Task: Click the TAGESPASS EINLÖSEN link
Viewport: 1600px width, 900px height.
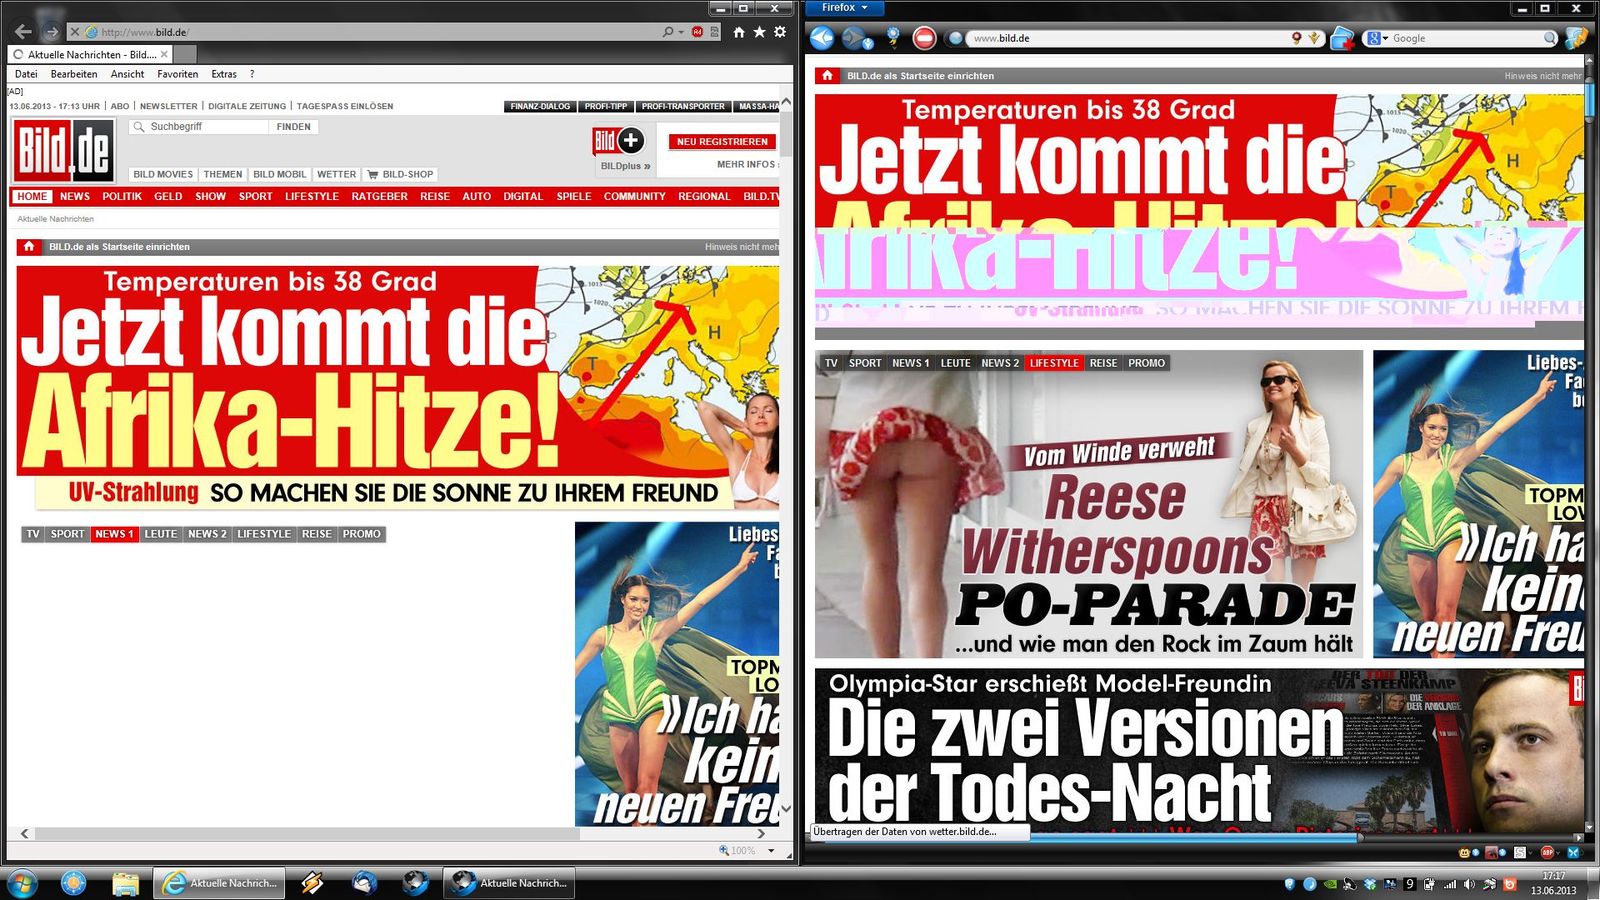Action: click(345, 106)
